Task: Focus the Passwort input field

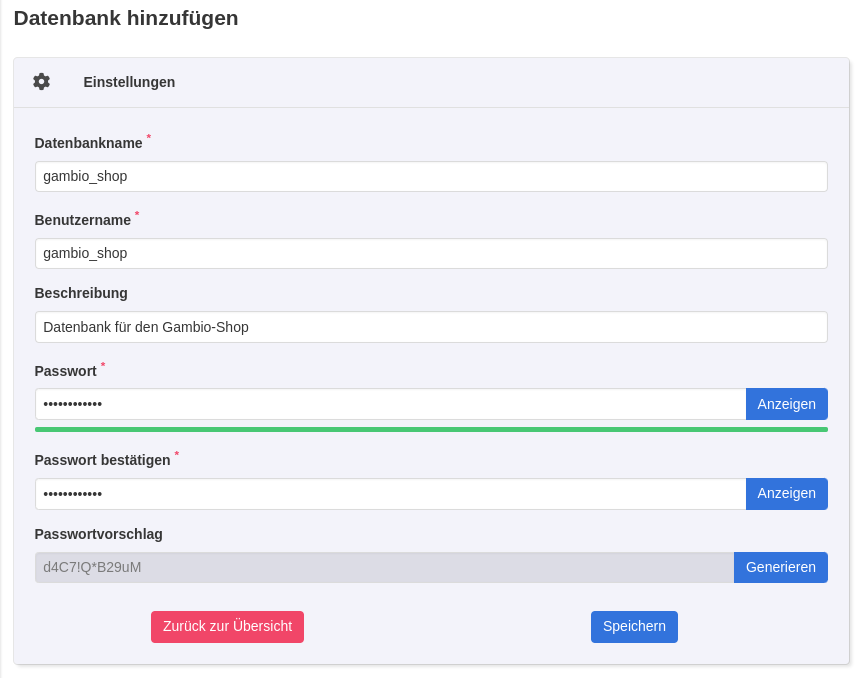Action: (x=390, y=404)
